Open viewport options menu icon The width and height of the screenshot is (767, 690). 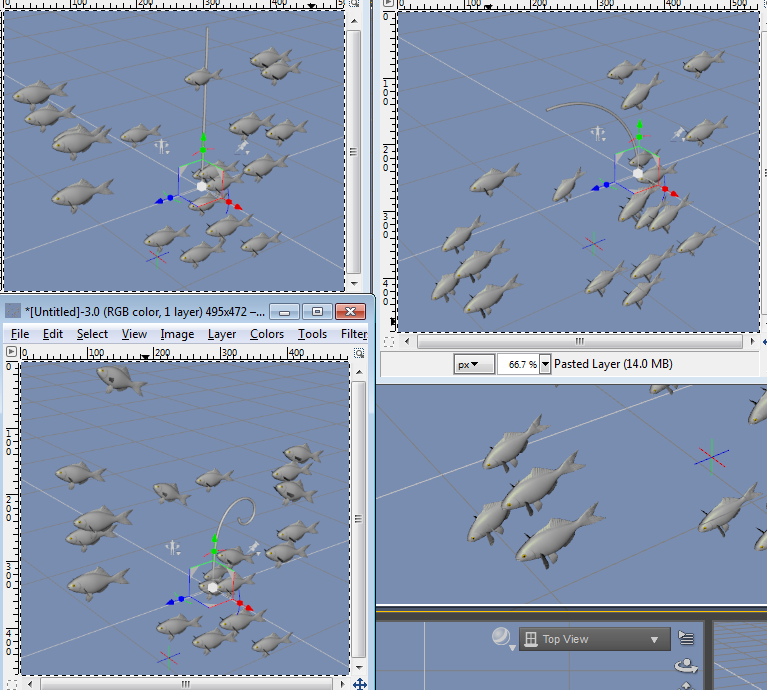686,638
